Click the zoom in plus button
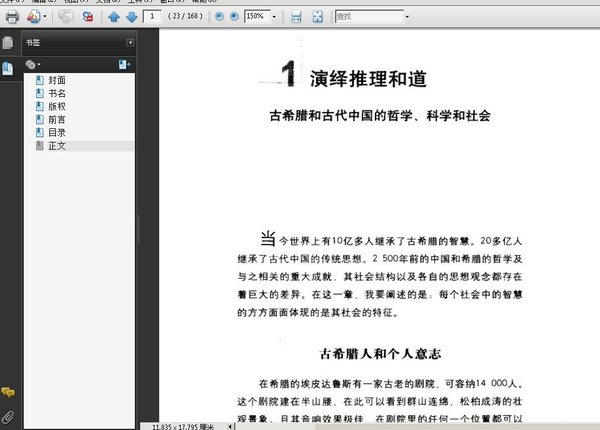Image resolution: width=600 pixels, height=430 pixels. [x=234, y=17]
